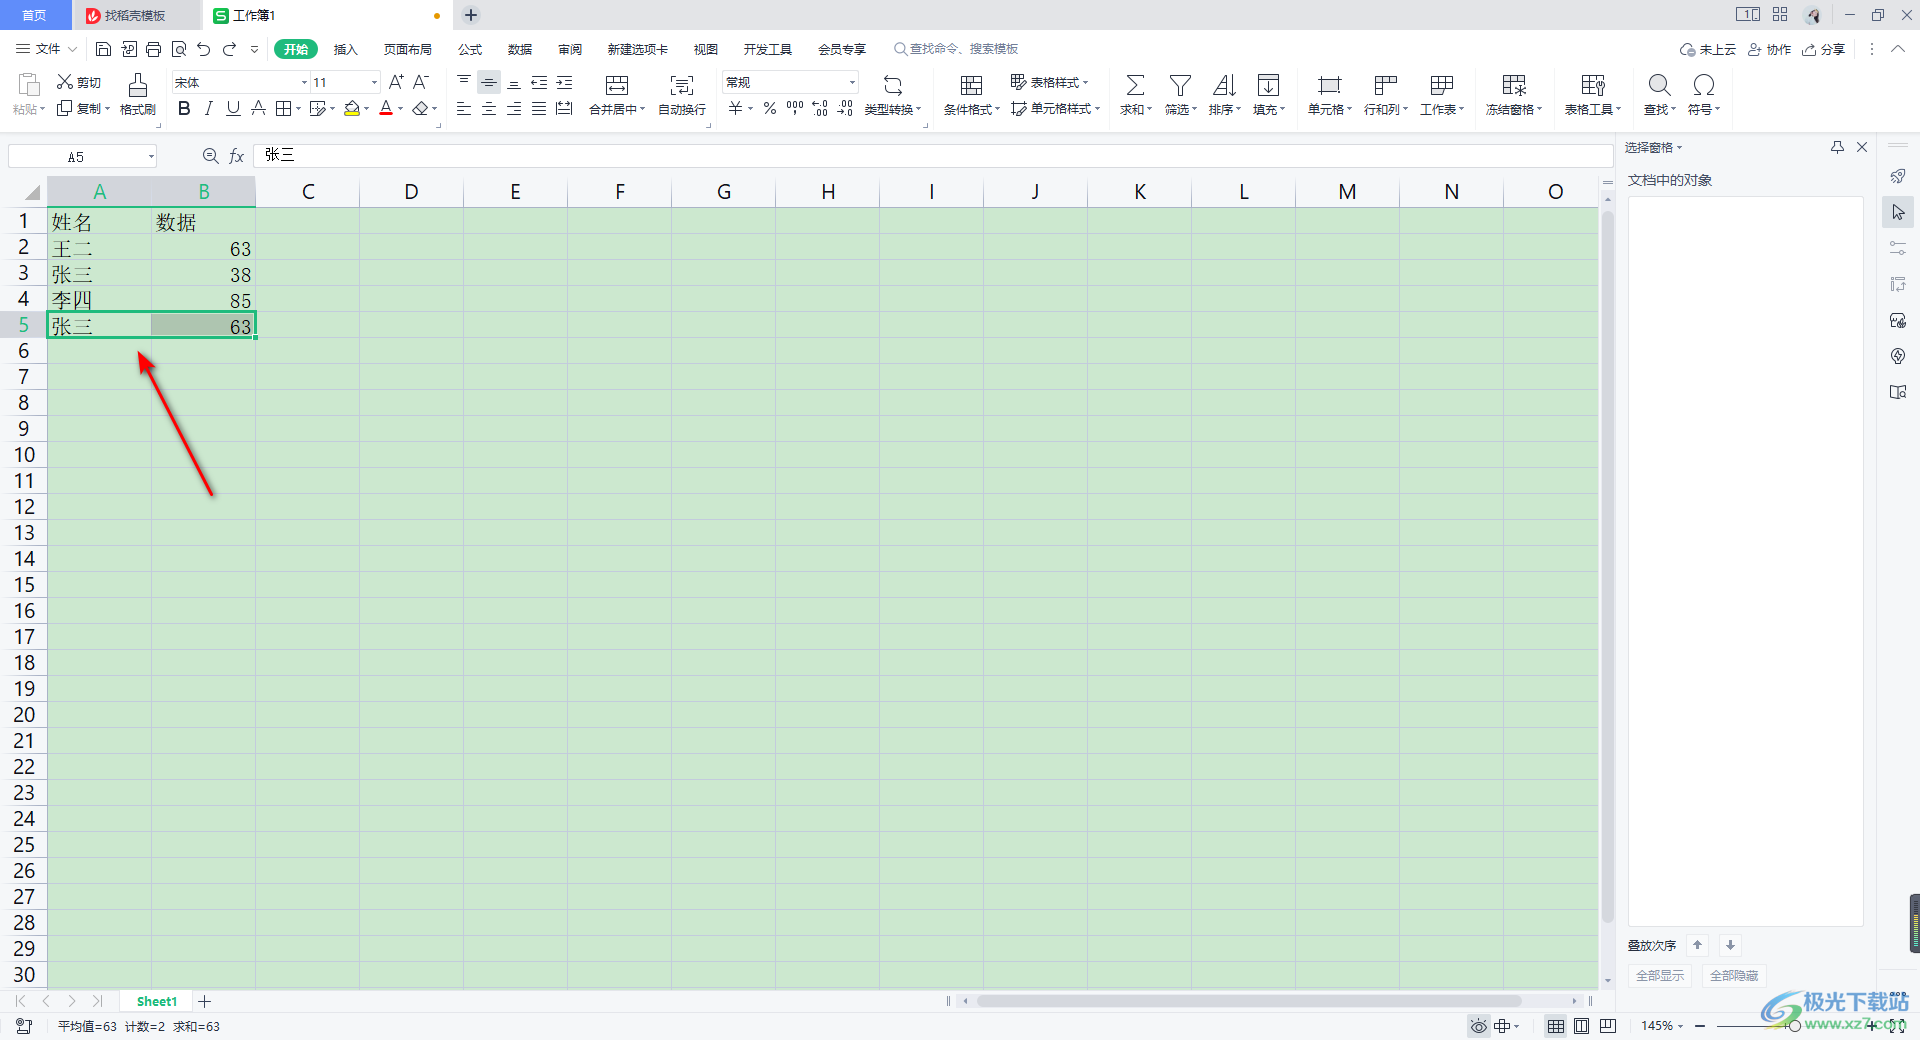Switch to the 插入 Insert tab

[x=345, y=49]
